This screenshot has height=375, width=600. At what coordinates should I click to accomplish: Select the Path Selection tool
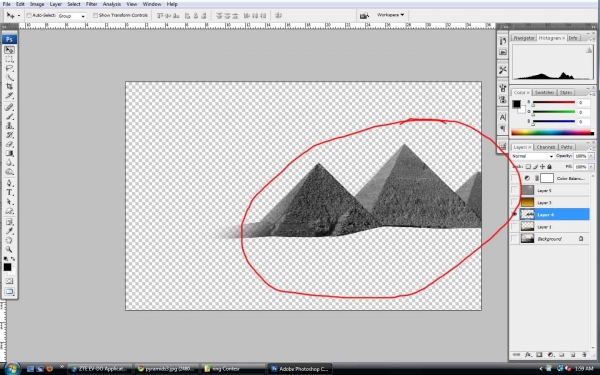tap(9, 202)
